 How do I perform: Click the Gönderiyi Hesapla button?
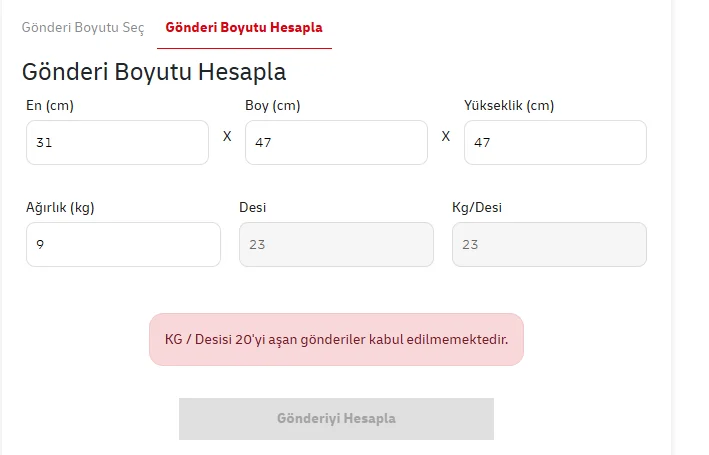click(336, 419)
